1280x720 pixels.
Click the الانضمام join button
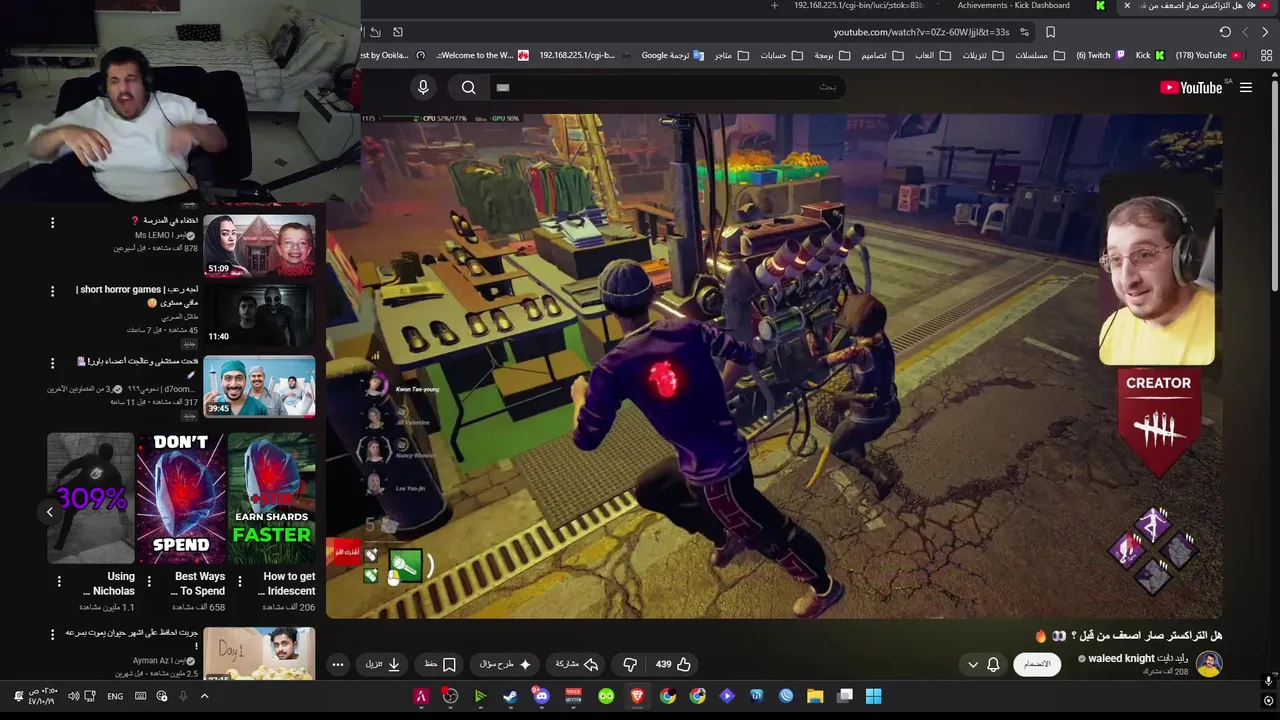coord(1037,664)
